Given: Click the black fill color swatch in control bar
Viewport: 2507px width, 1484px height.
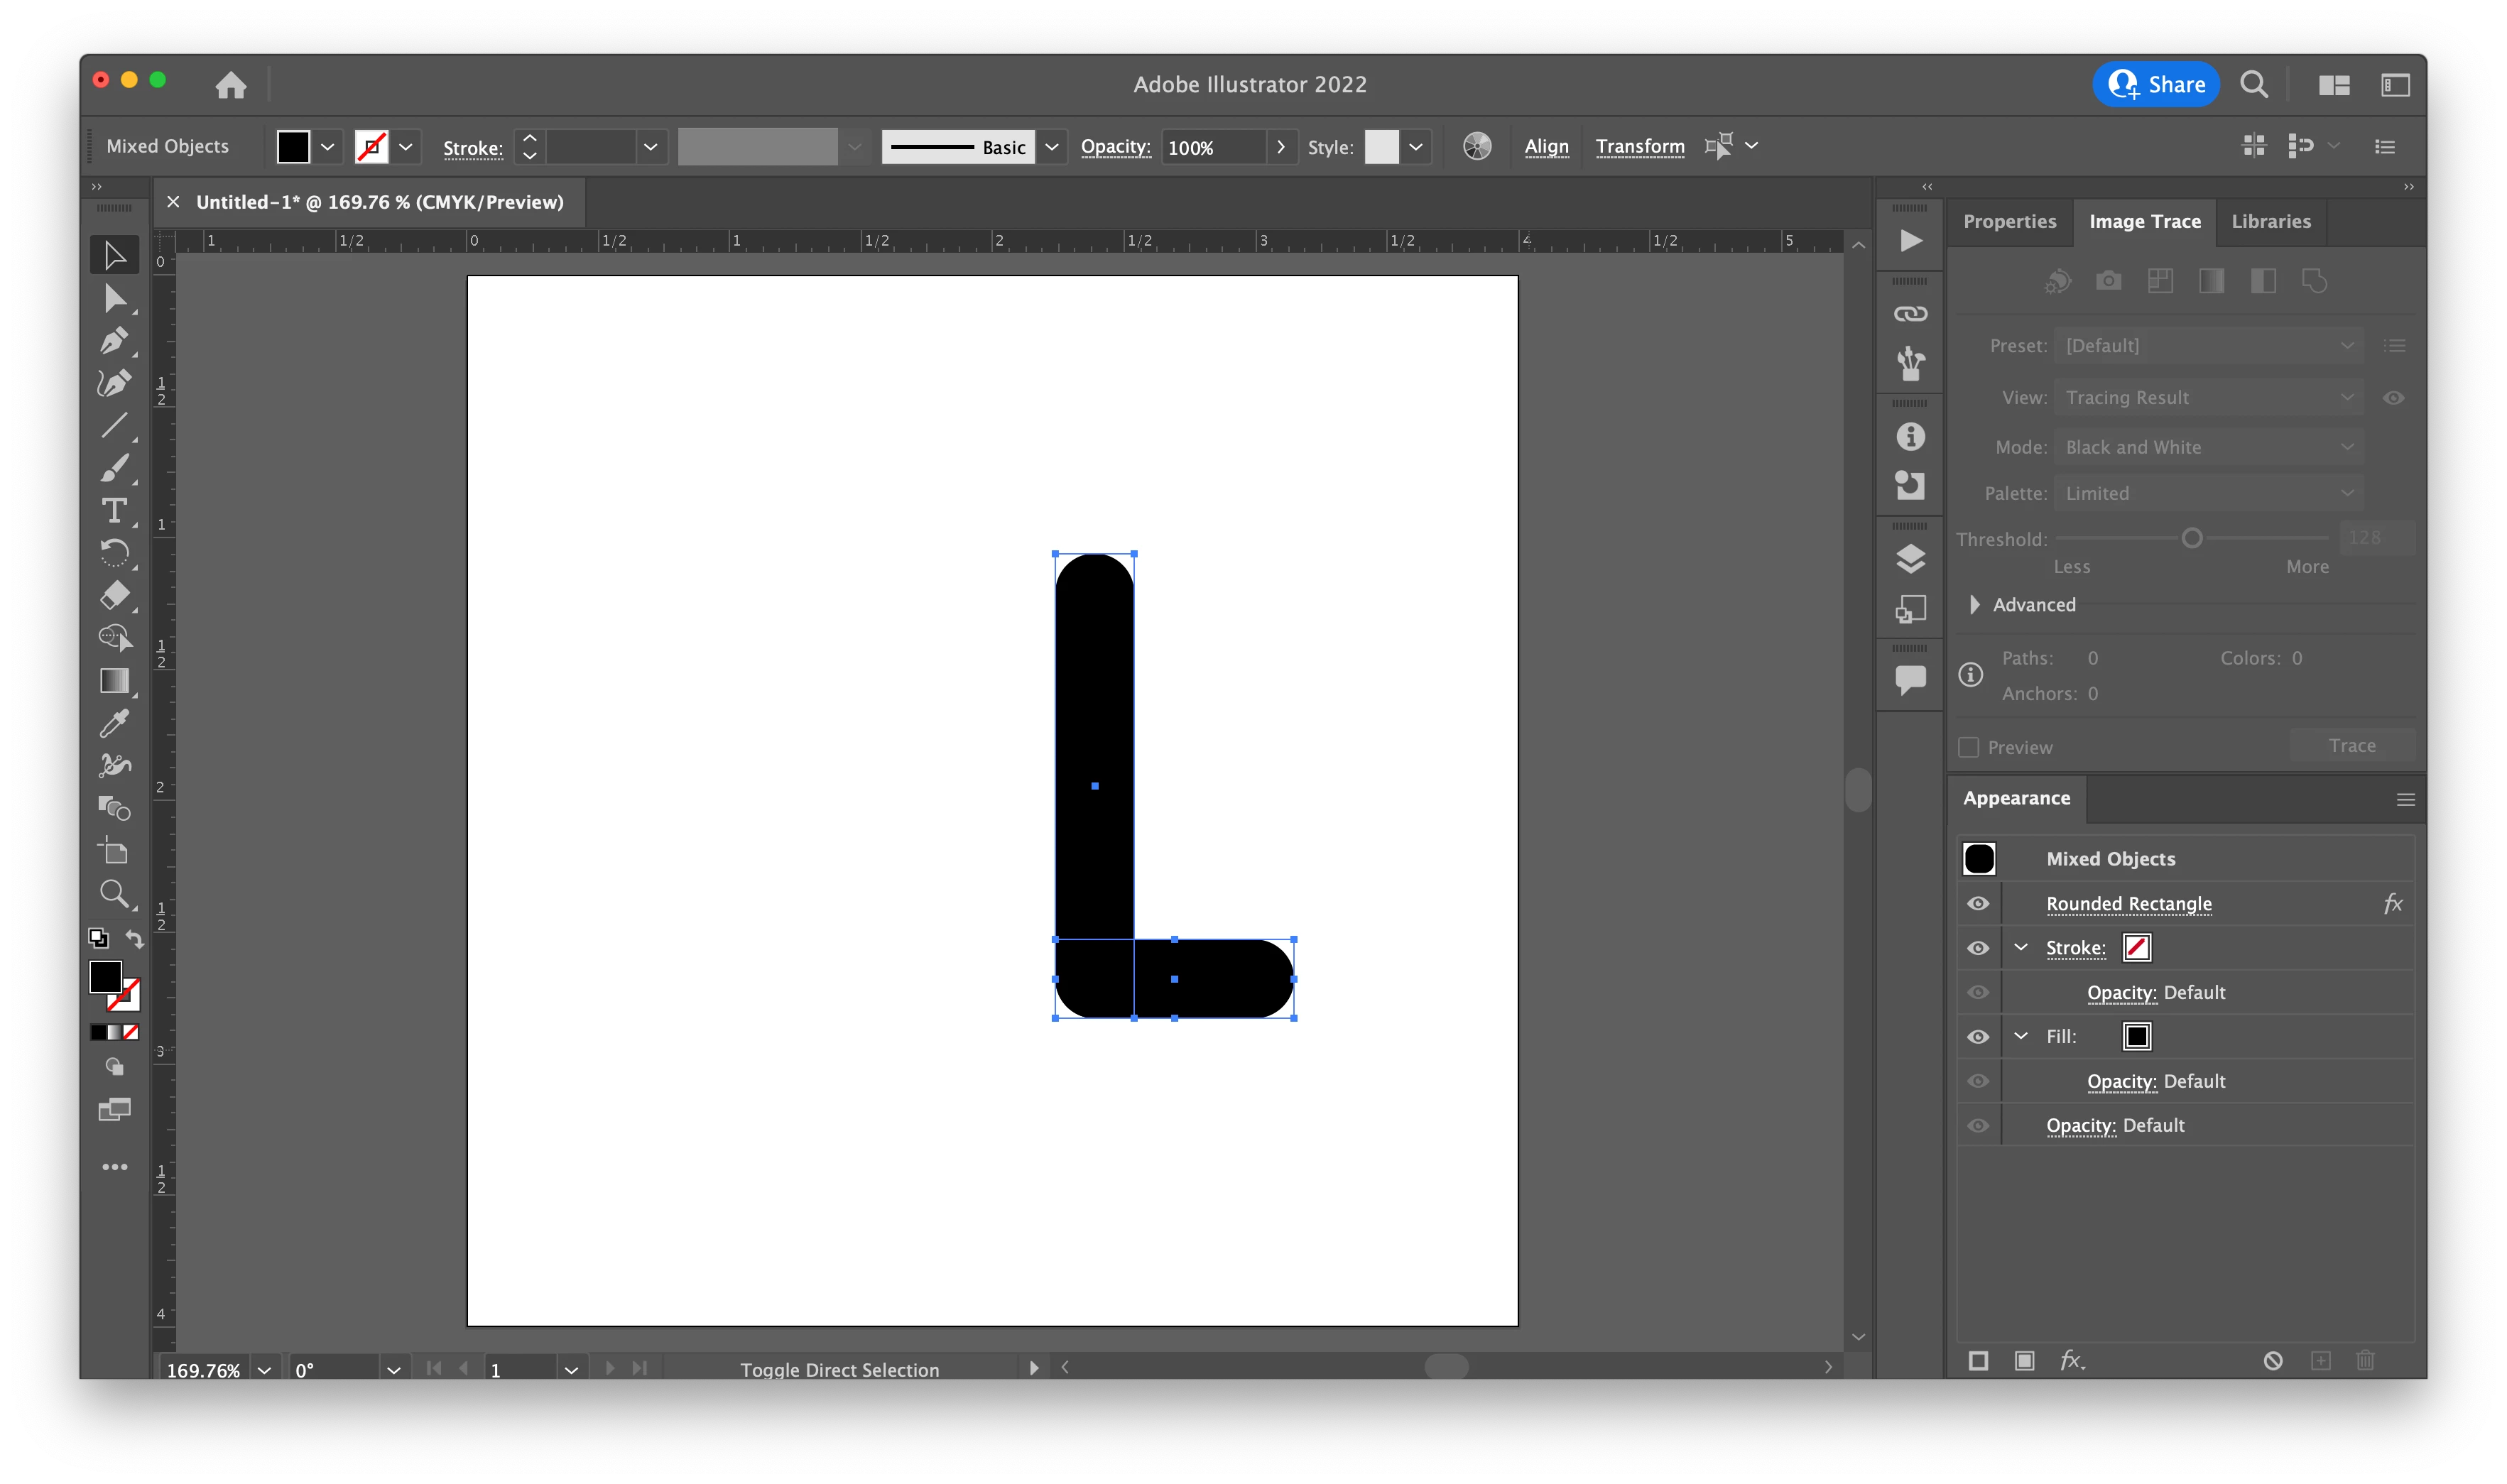Looking at the screenshot, I should pos(293,147).
